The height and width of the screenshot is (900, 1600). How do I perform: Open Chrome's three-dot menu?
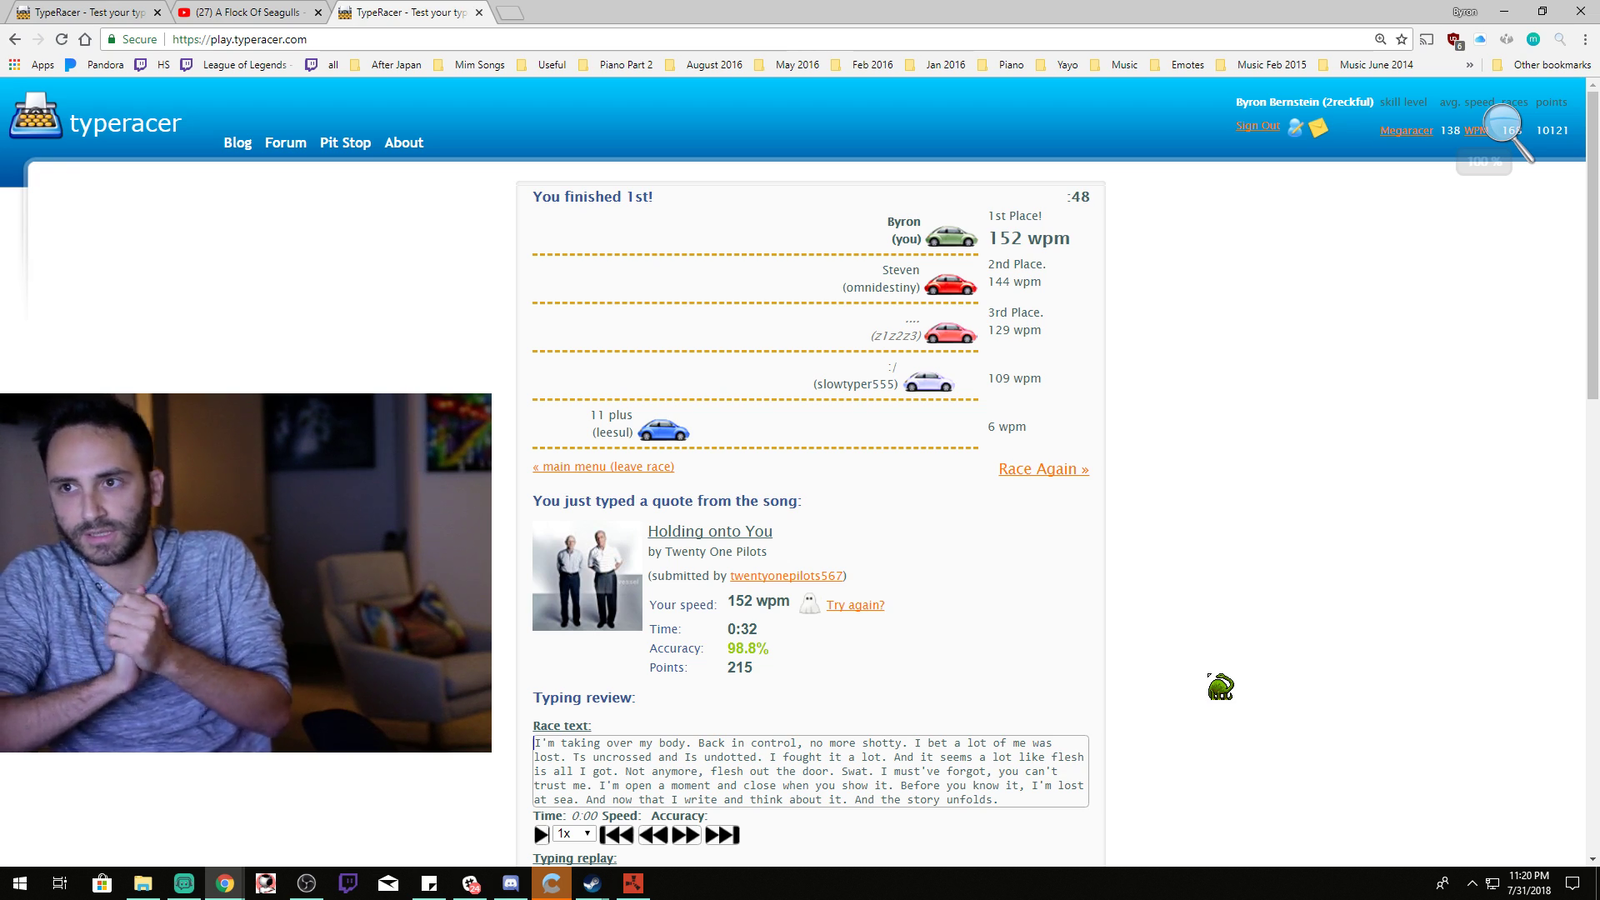pyautogui.click(x=1585, y=39)
